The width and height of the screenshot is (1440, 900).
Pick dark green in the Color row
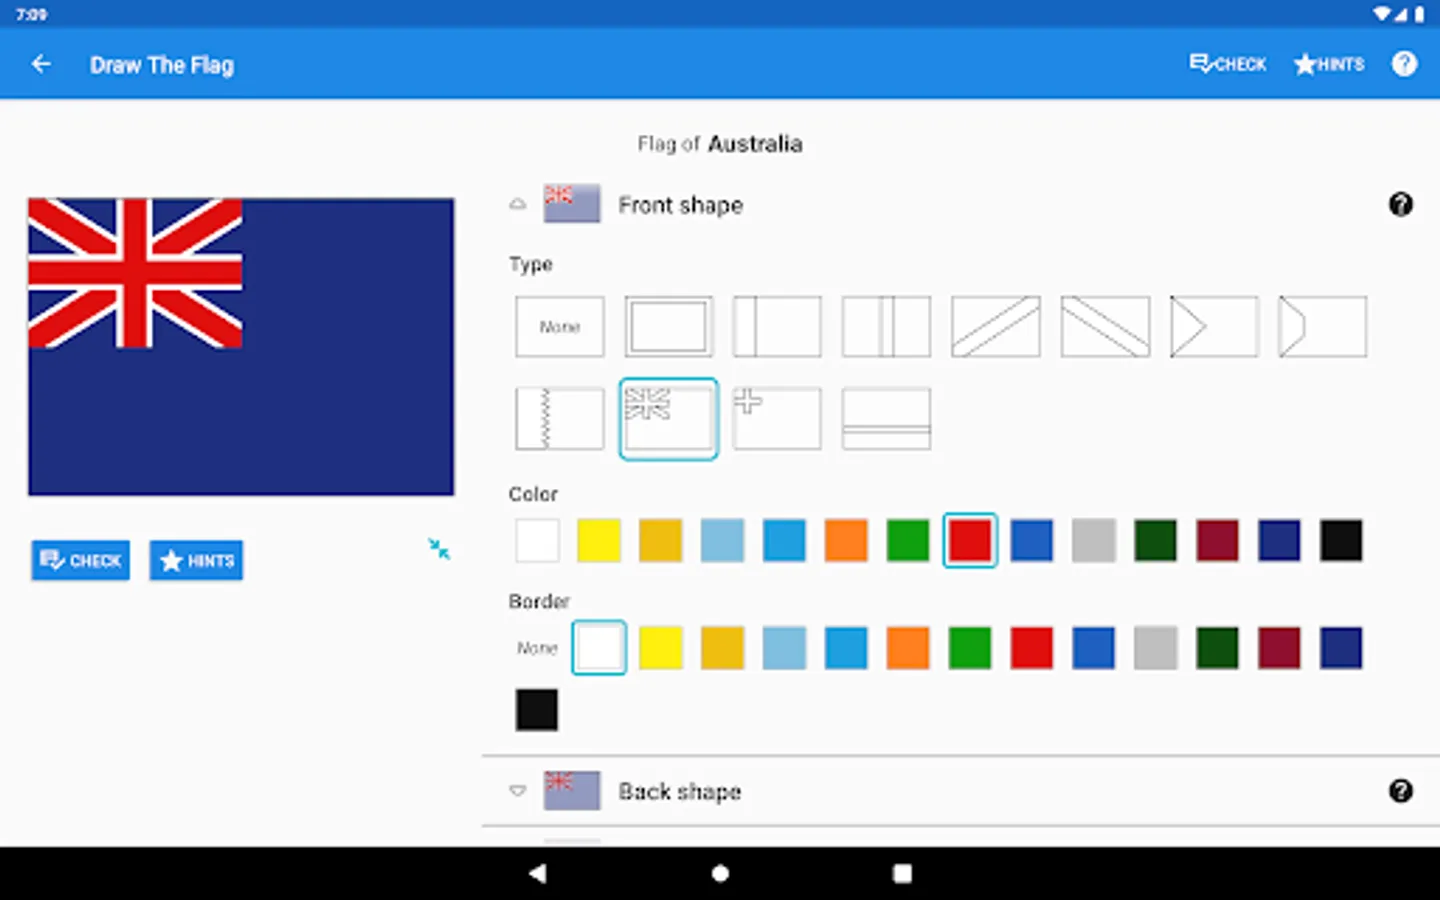(1156, 541)
